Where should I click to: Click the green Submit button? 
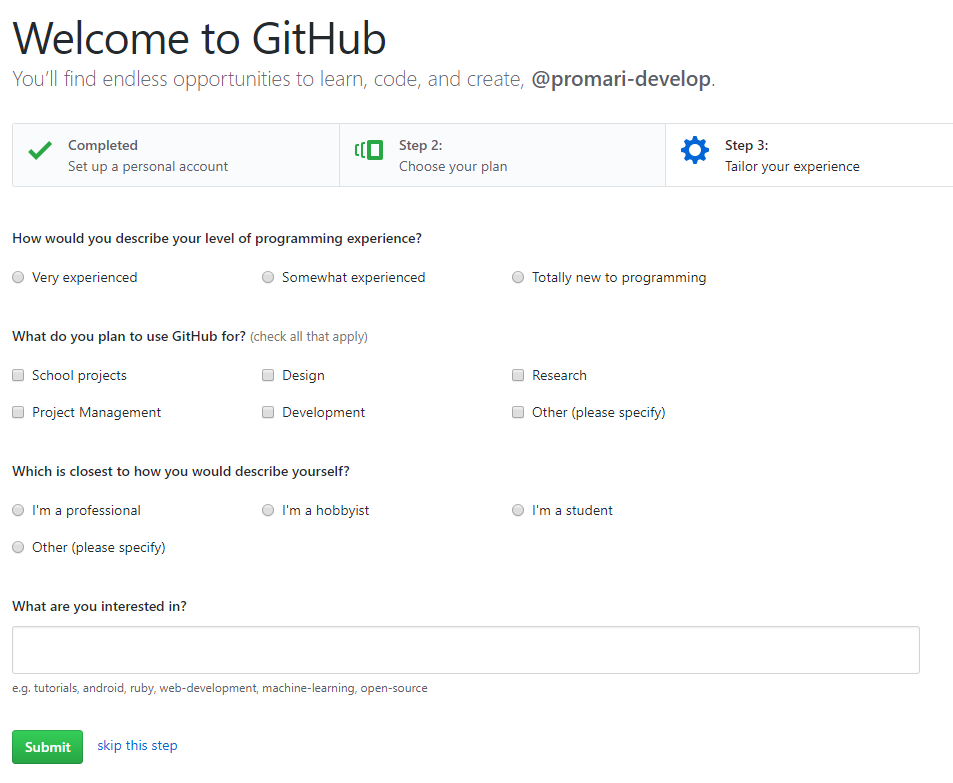click(x=47, y=747)
